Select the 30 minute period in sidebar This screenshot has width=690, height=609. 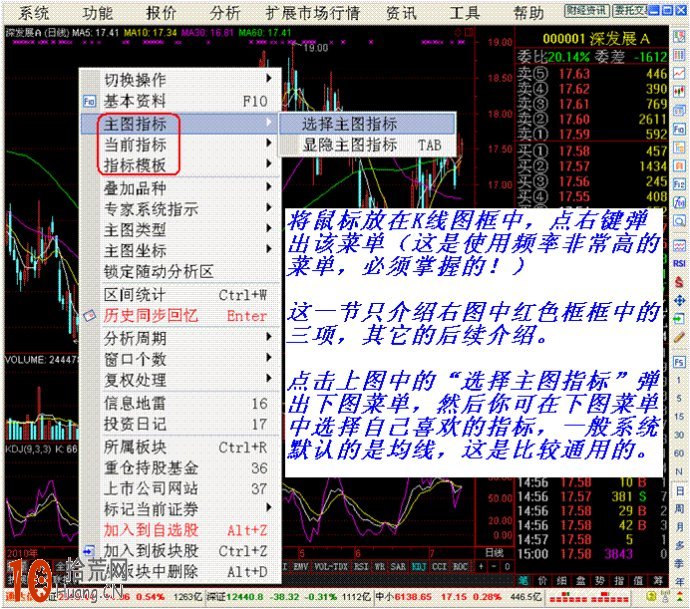679,435
